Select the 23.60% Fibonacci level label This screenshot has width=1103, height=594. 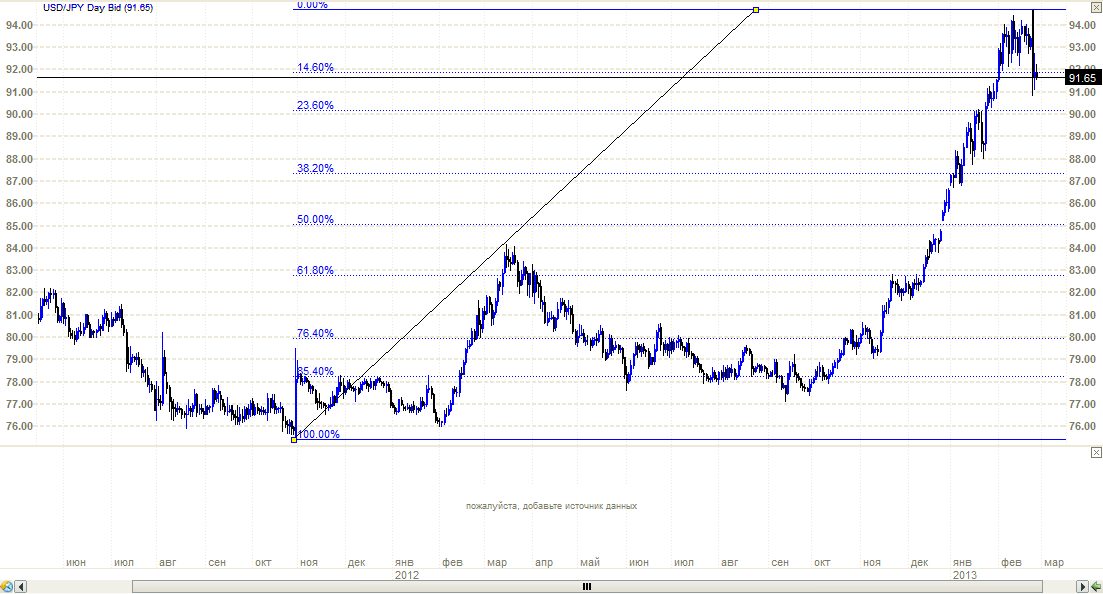pyautogui.click(x=315, y=106)
